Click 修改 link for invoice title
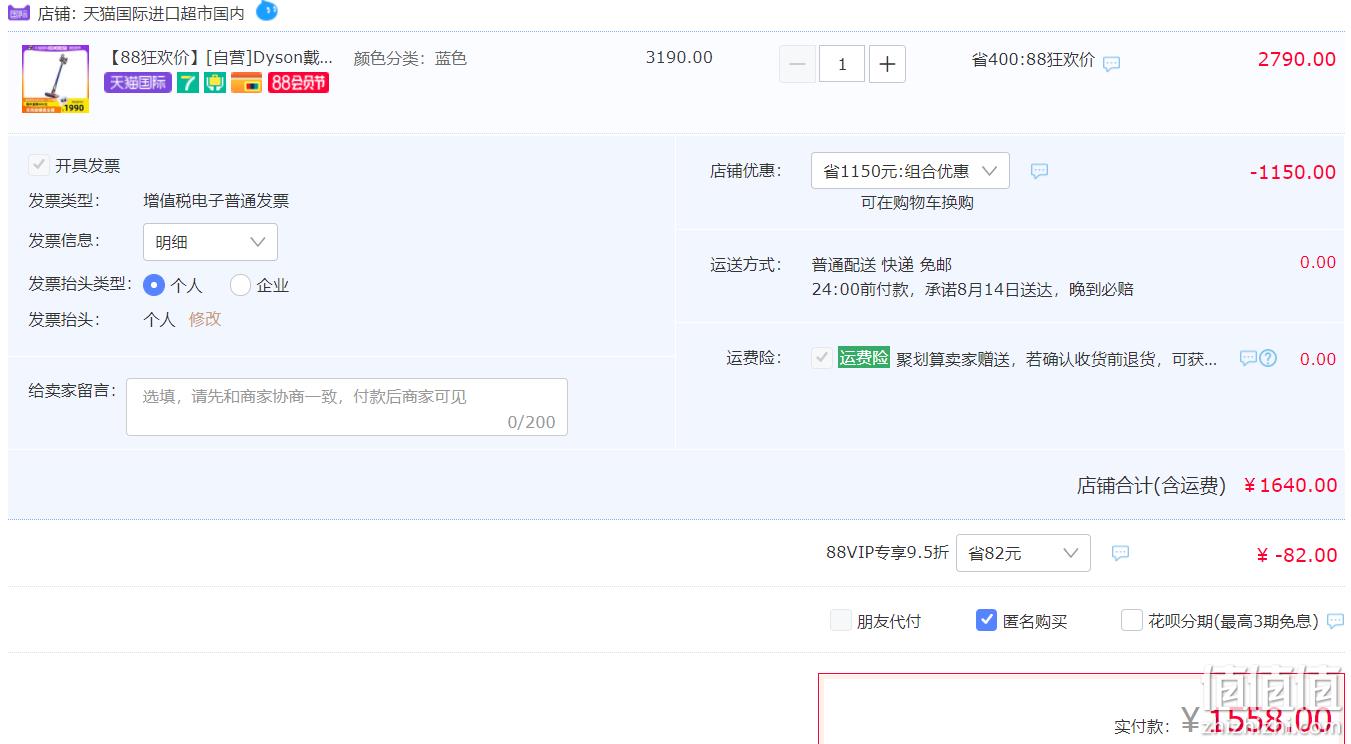This screenshot has width=1351, height=744. [x=205, y=319]
